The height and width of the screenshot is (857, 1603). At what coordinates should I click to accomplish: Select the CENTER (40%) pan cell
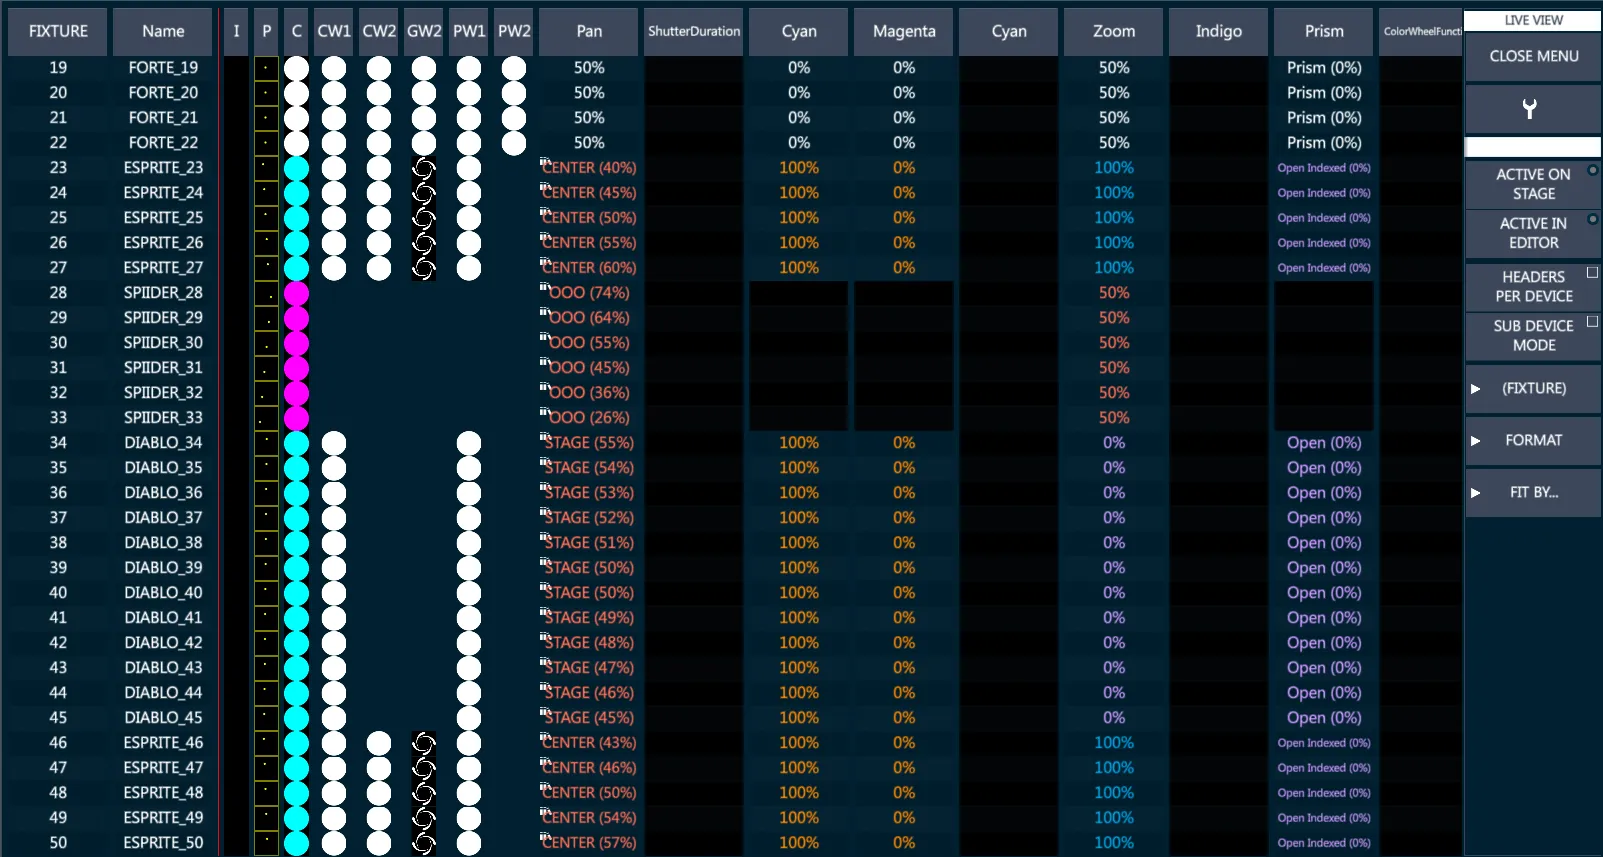tap(589, 168)
